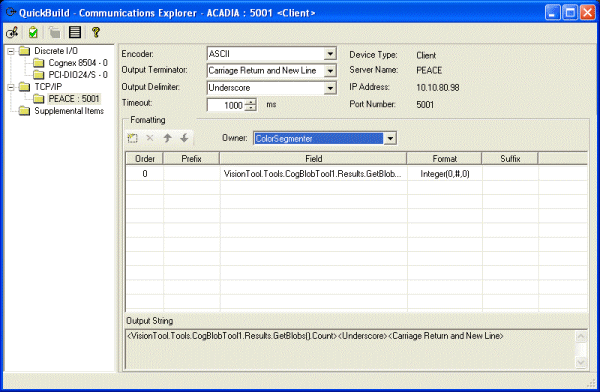Collapse the Discrete I/O tree node
Viewport: 600px width, 392px height.
pos(11,51)
